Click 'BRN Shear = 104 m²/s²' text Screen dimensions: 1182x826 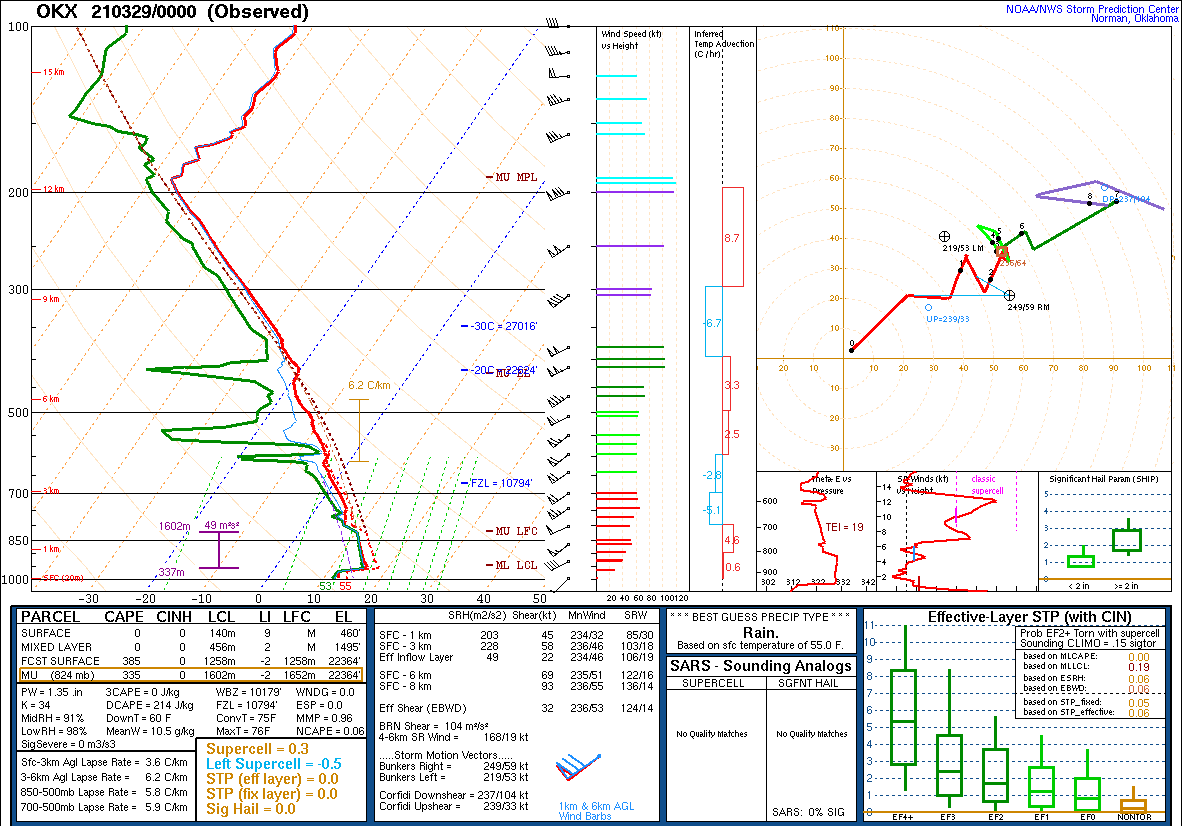(433, 726)
